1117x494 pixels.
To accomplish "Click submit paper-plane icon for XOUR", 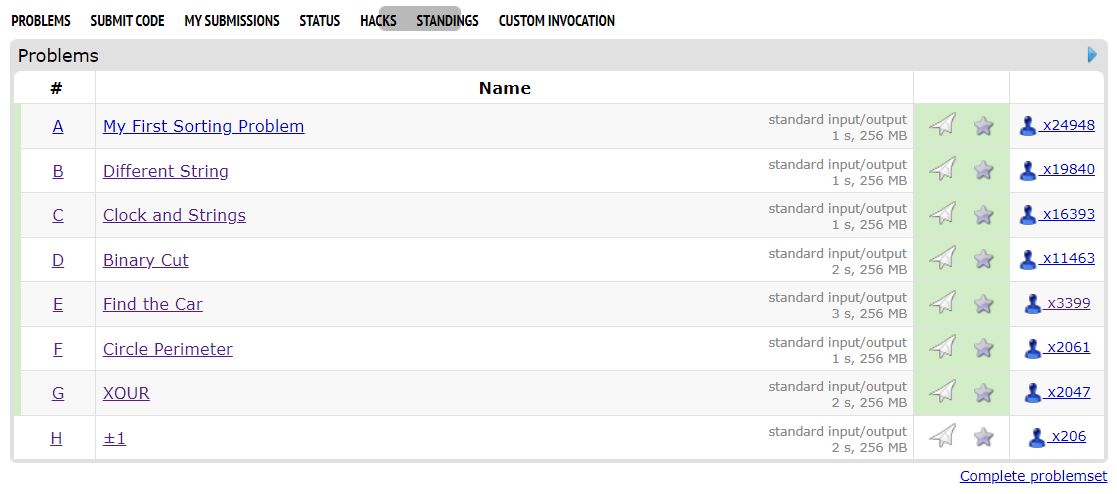I will point(942,392).
